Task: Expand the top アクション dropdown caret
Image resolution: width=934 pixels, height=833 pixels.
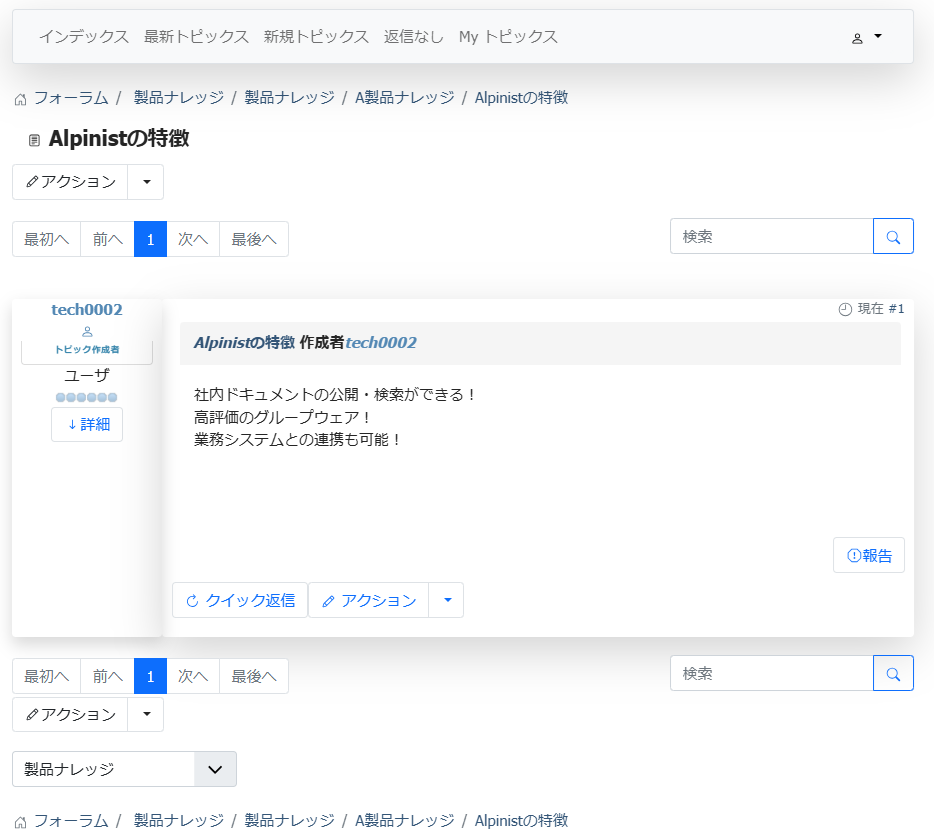Action: (x=146, y=182)
